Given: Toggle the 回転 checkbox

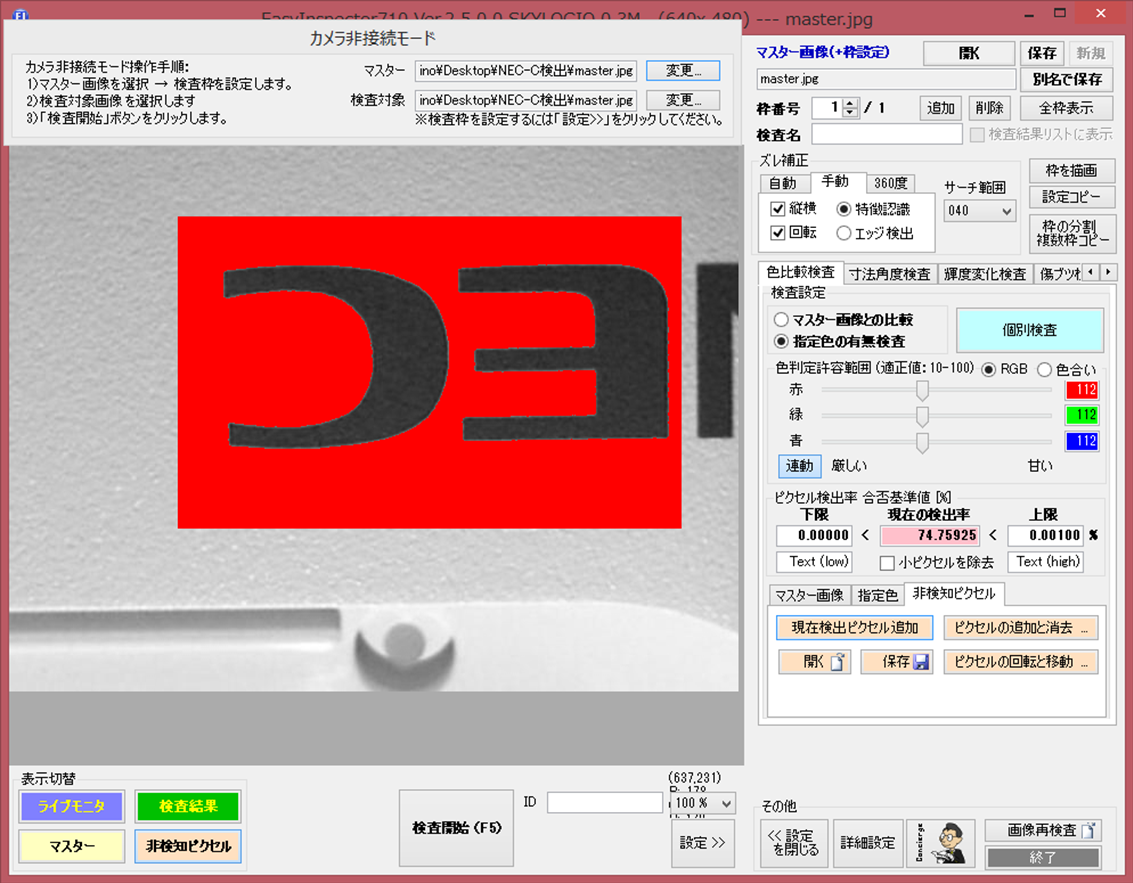Looking at the screenshot, I should pos(778,233).
